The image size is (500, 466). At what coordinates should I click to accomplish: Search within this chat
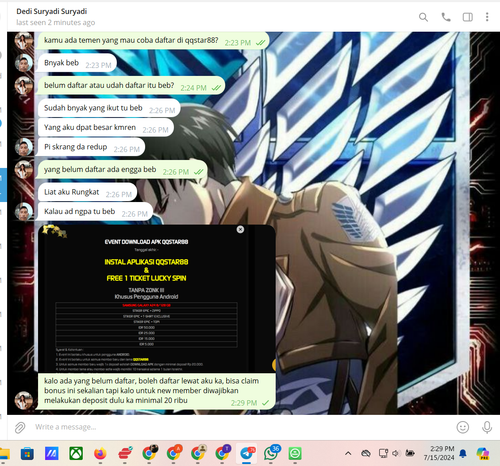click(x=423, y=17)
